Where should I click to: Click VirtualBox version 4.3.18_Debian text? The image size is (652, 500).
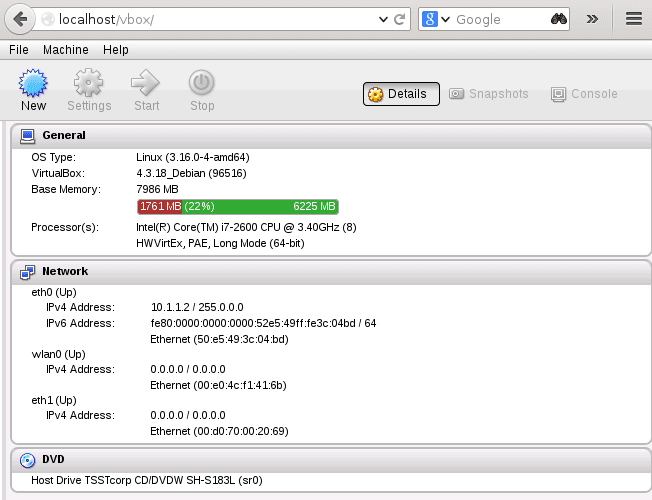(x=191, y=173)
